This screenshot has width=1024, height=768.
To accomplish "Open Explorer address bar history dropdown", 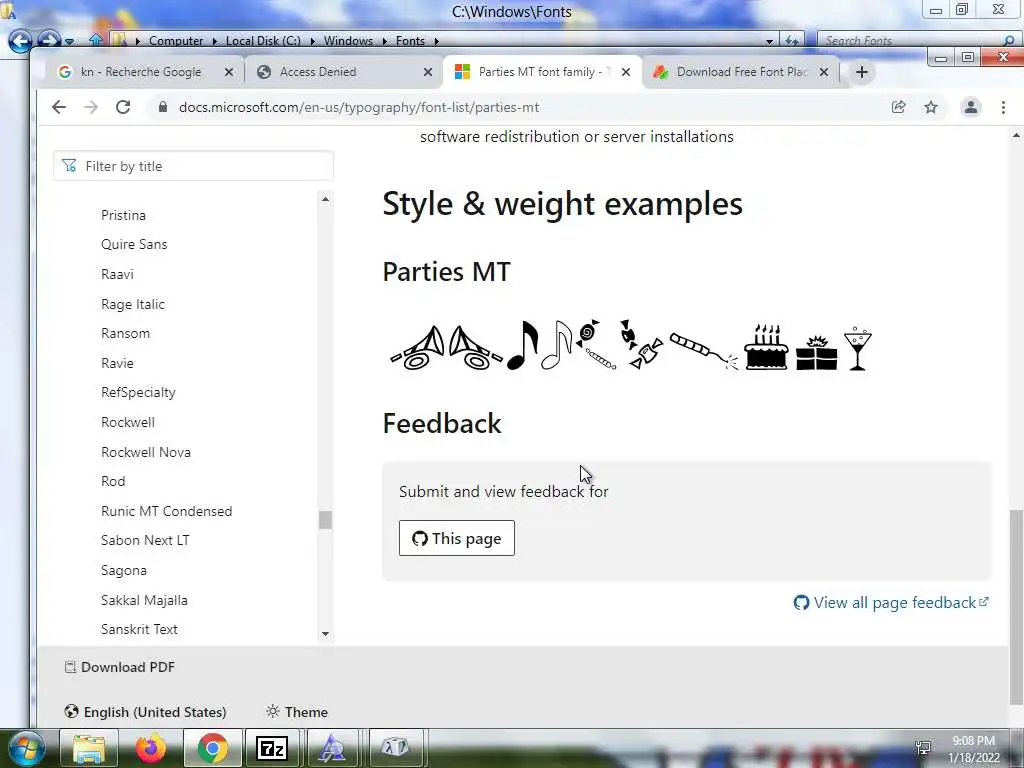I will (x=769, y=40).
